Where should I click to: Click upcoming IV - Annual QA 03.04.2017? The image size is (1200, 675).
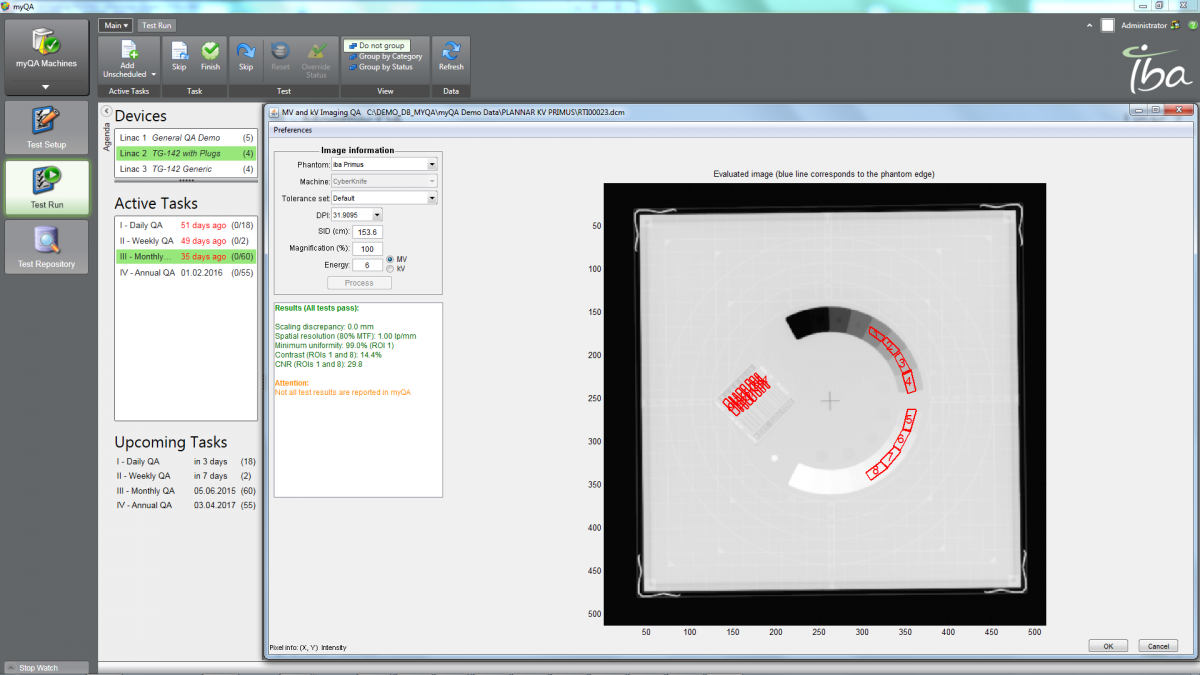click(x=186, y=506)
